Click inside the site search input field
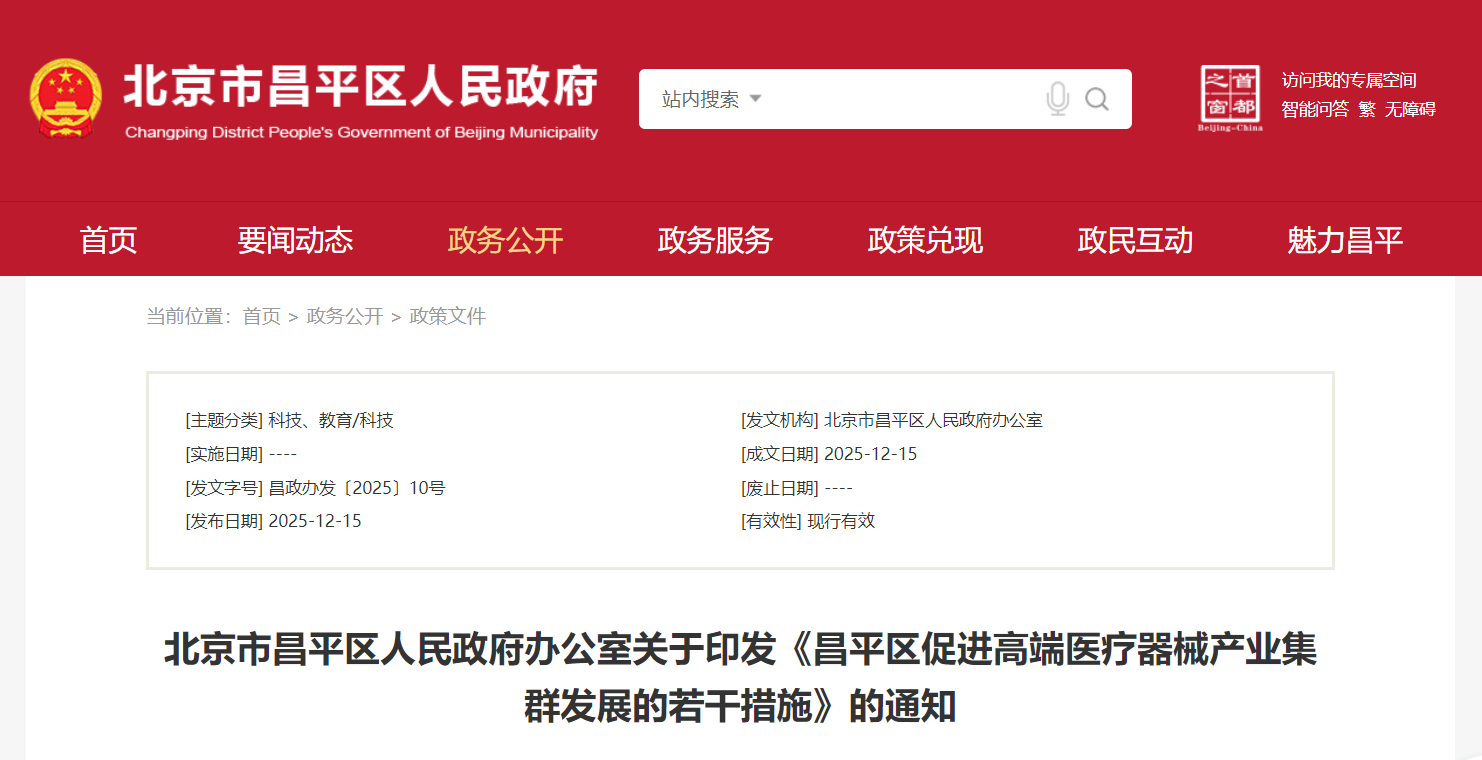The height and width of the screenshot is (760, 1482). pyautogui.click(x=900, y=99)
